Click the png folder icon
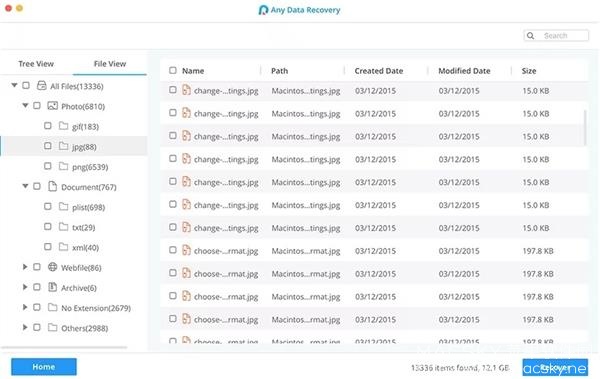The width and height of the screenshot is (600, 379). [64, 166]
